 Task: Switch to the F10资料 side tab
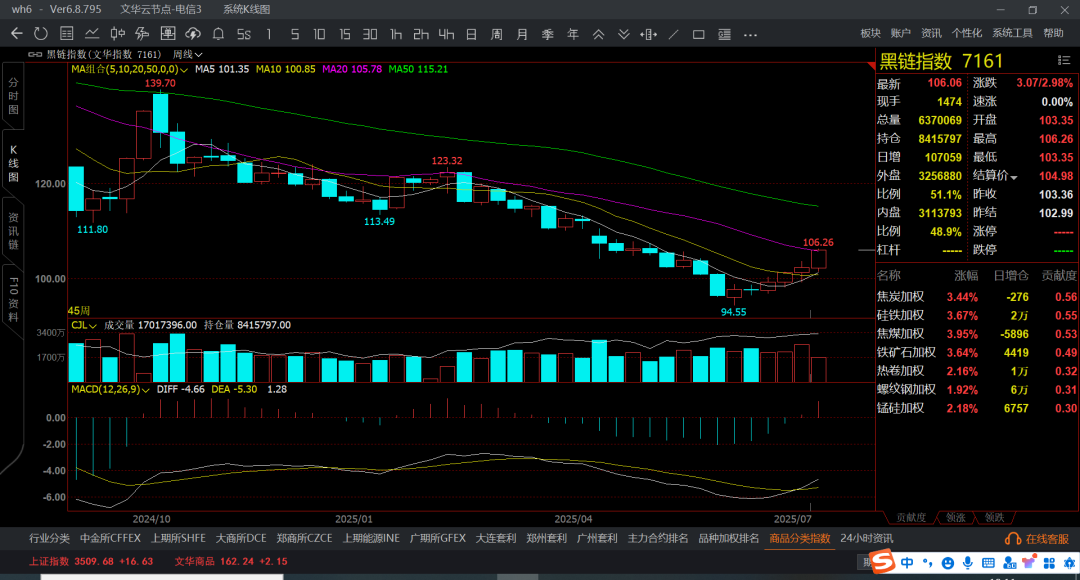coord(13,300)
